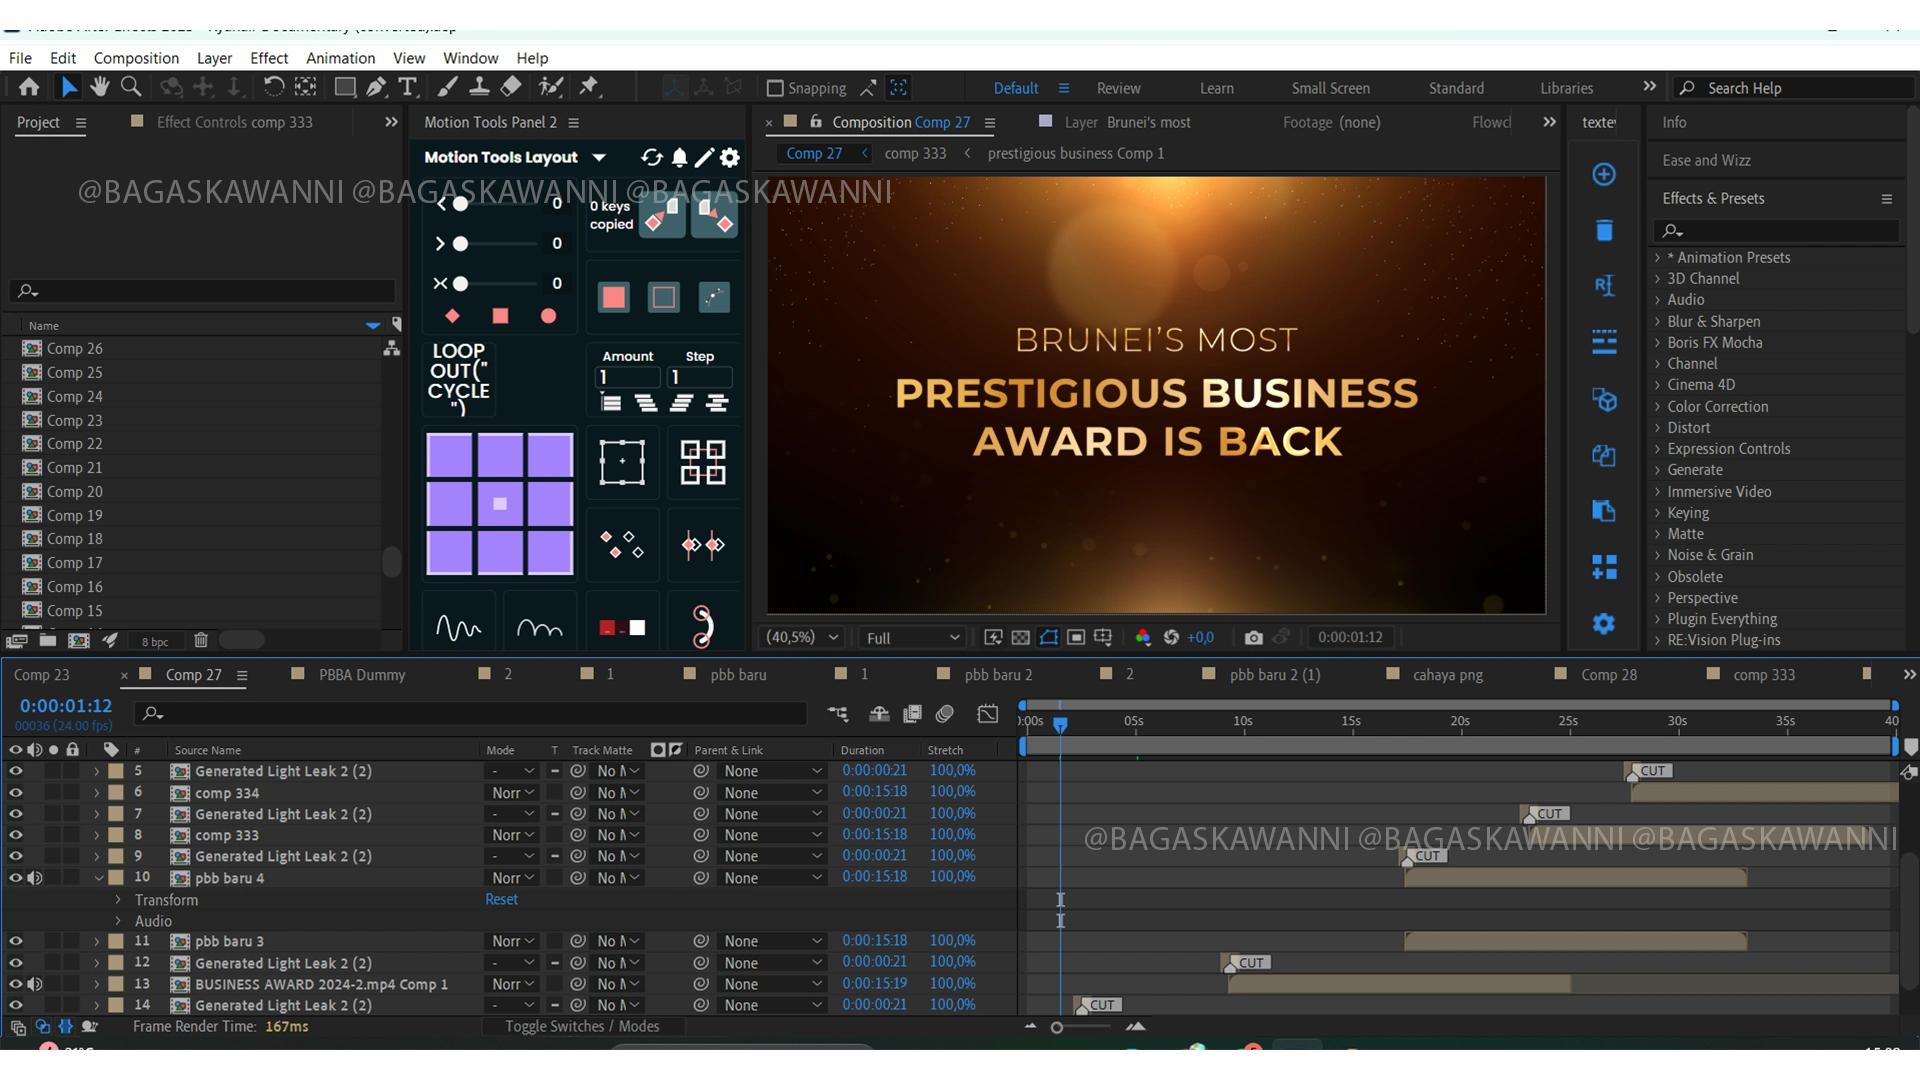Screen dimensions: 1920x1080
Task: Click the wiggle wave icon in Motion Tools
Action: click(x=459, y=627)
